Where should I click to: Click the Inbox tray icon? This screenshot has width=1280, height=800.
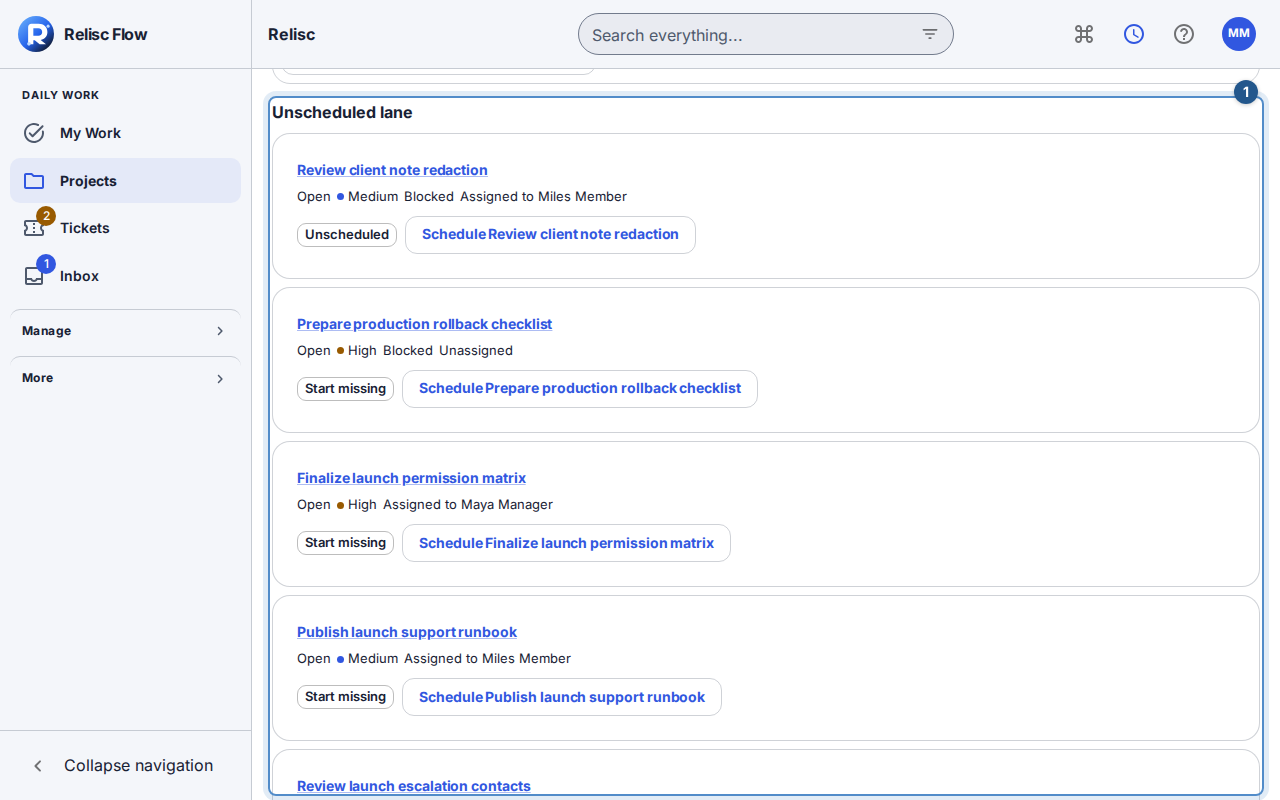coord(34,276)
